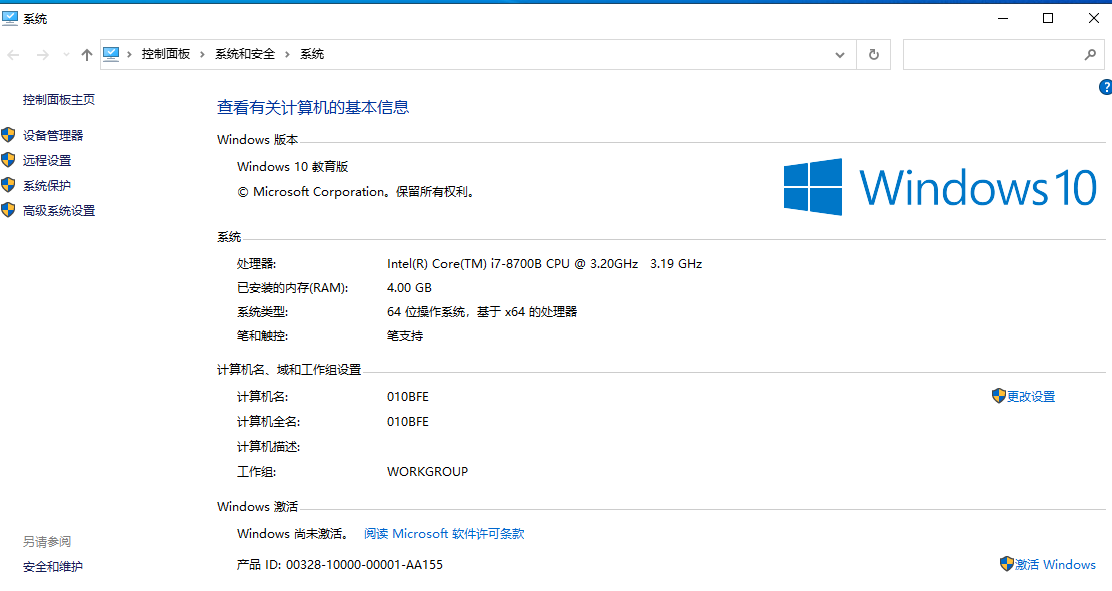Open 高级系统设置 from the sidebar
Viewport: 1112px width, 591px height.
click(x=59, y=211)
